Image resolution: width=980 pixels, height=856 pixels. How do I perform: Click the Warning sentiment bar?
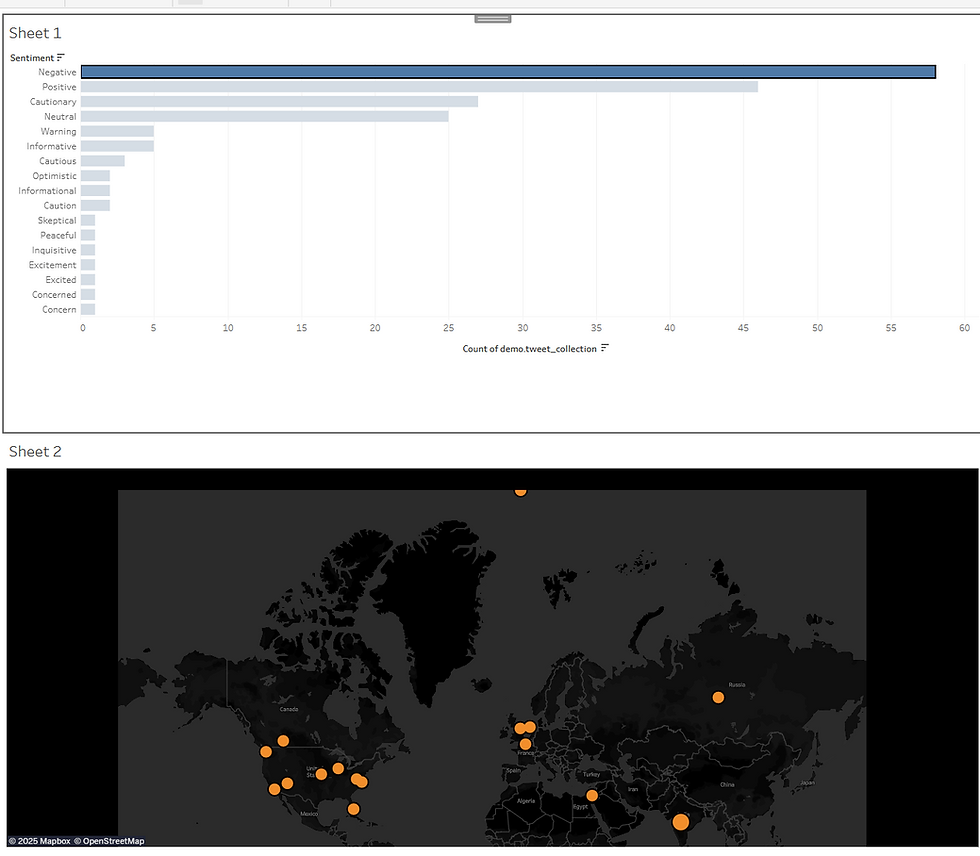[117, 131]
